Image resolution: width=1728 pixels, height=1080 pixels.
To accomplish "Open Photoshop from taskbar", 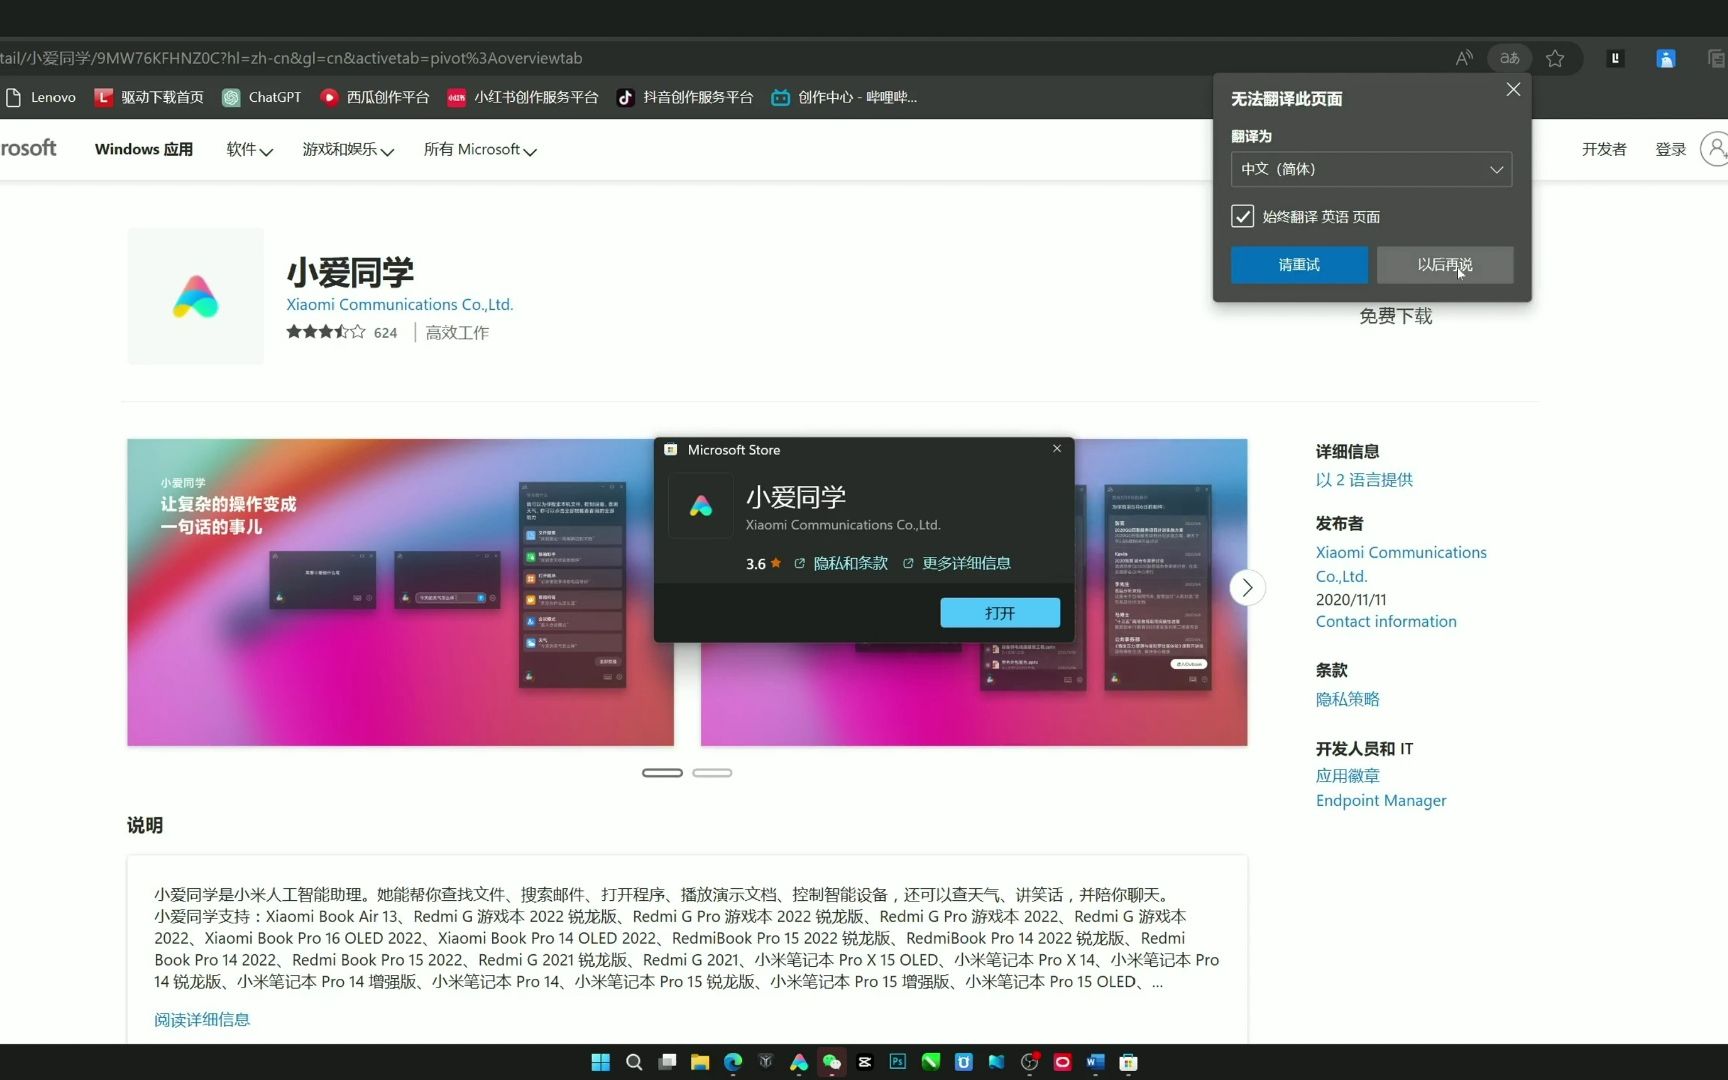I will (898, 1062).
